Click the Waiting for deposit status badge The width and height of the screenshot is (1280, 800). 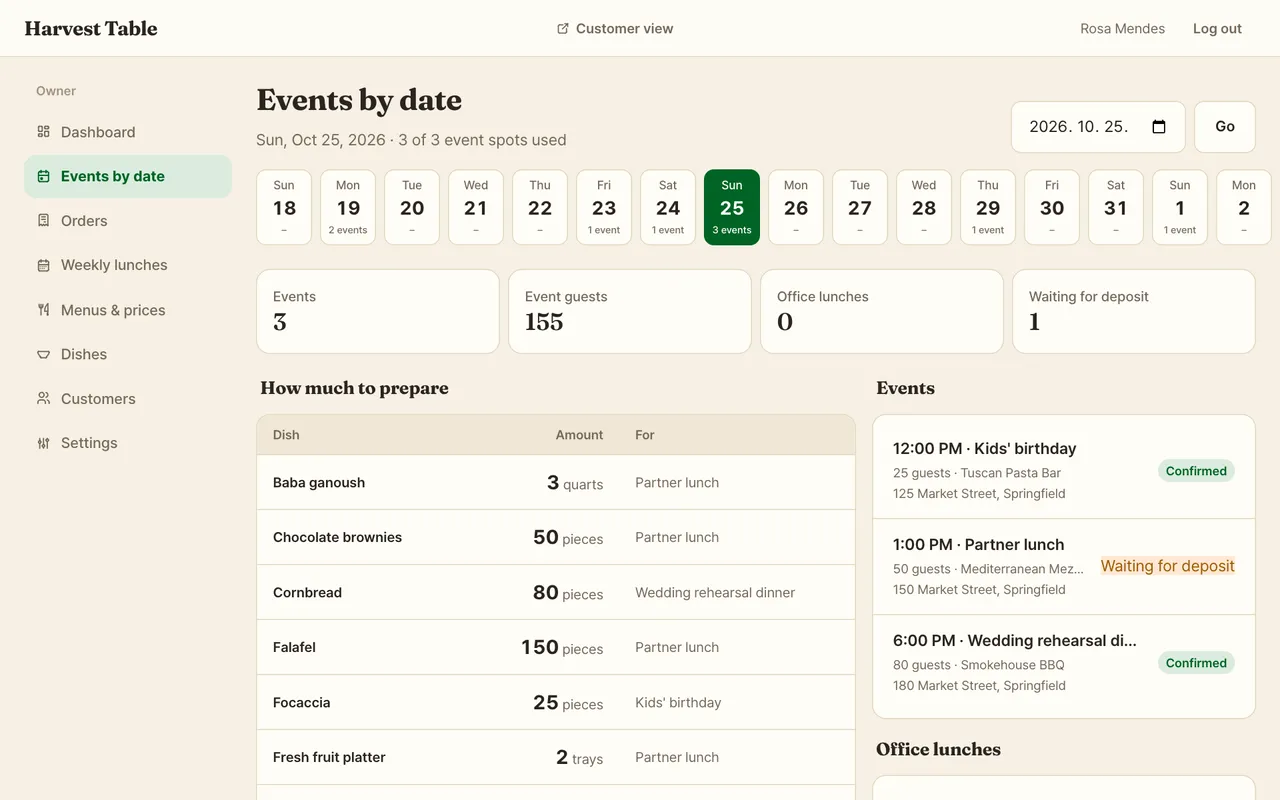pos(1168,566)
